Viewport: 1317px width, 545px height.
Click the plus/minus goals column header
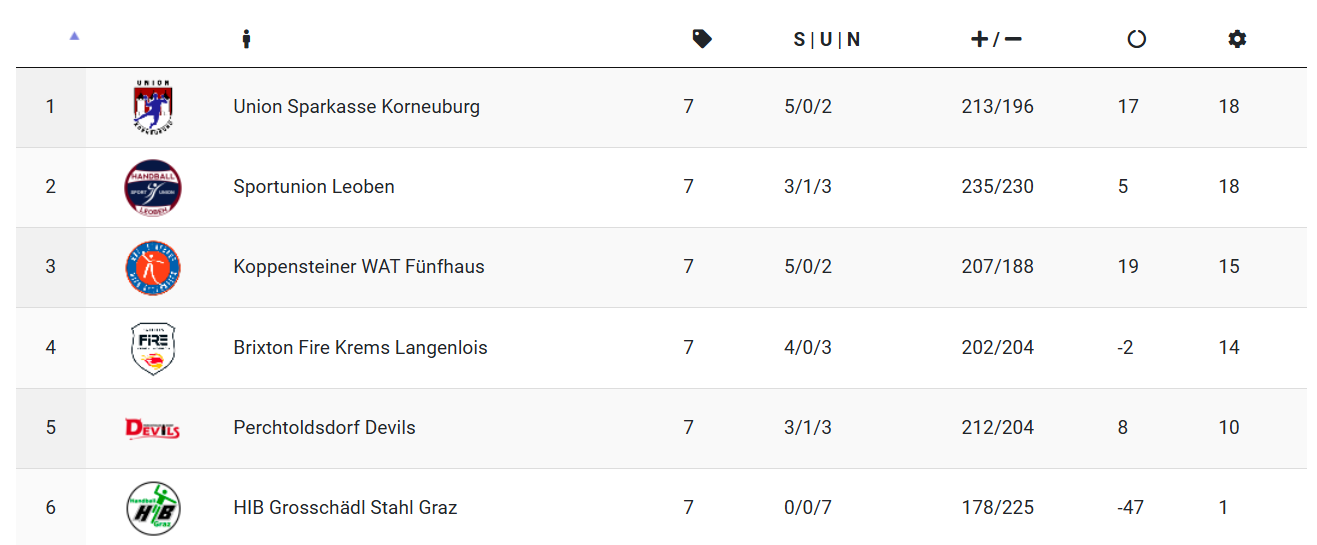tap(997, 39)
